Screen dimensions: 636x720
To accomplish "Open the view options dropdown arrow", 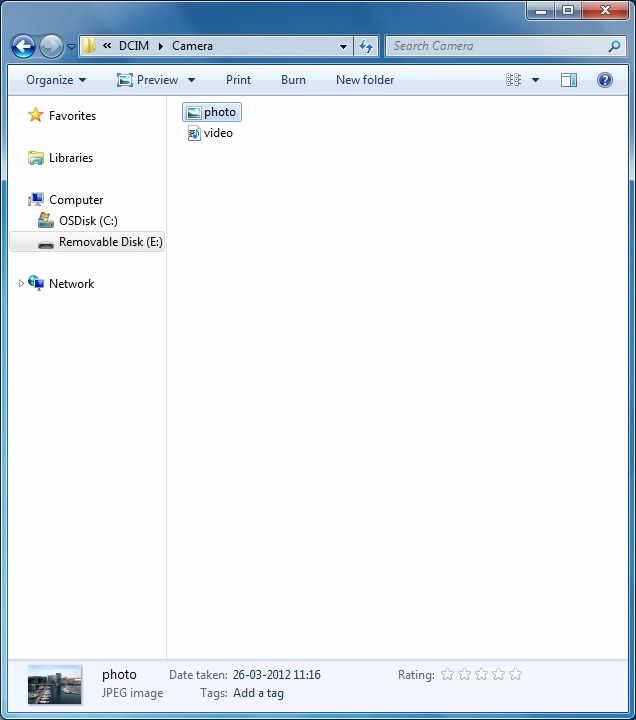I will coord(535,80).
